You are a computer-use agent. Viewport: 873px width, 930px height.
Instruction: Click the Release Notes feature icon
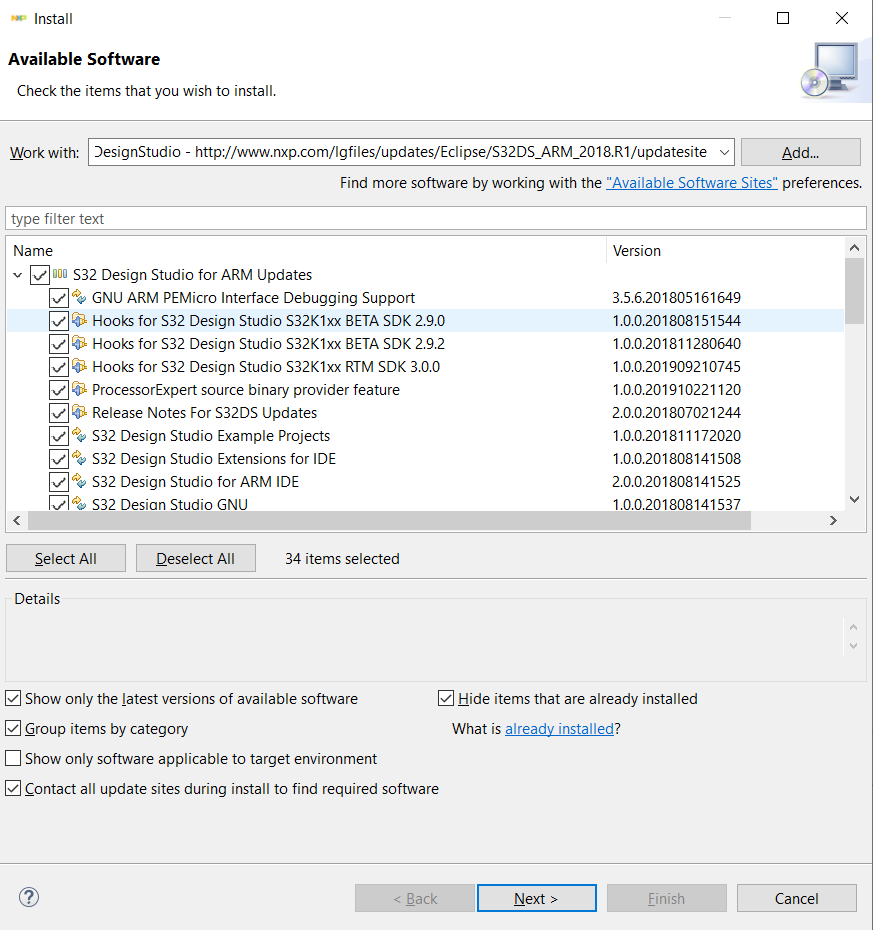click(x=79, y=412)
